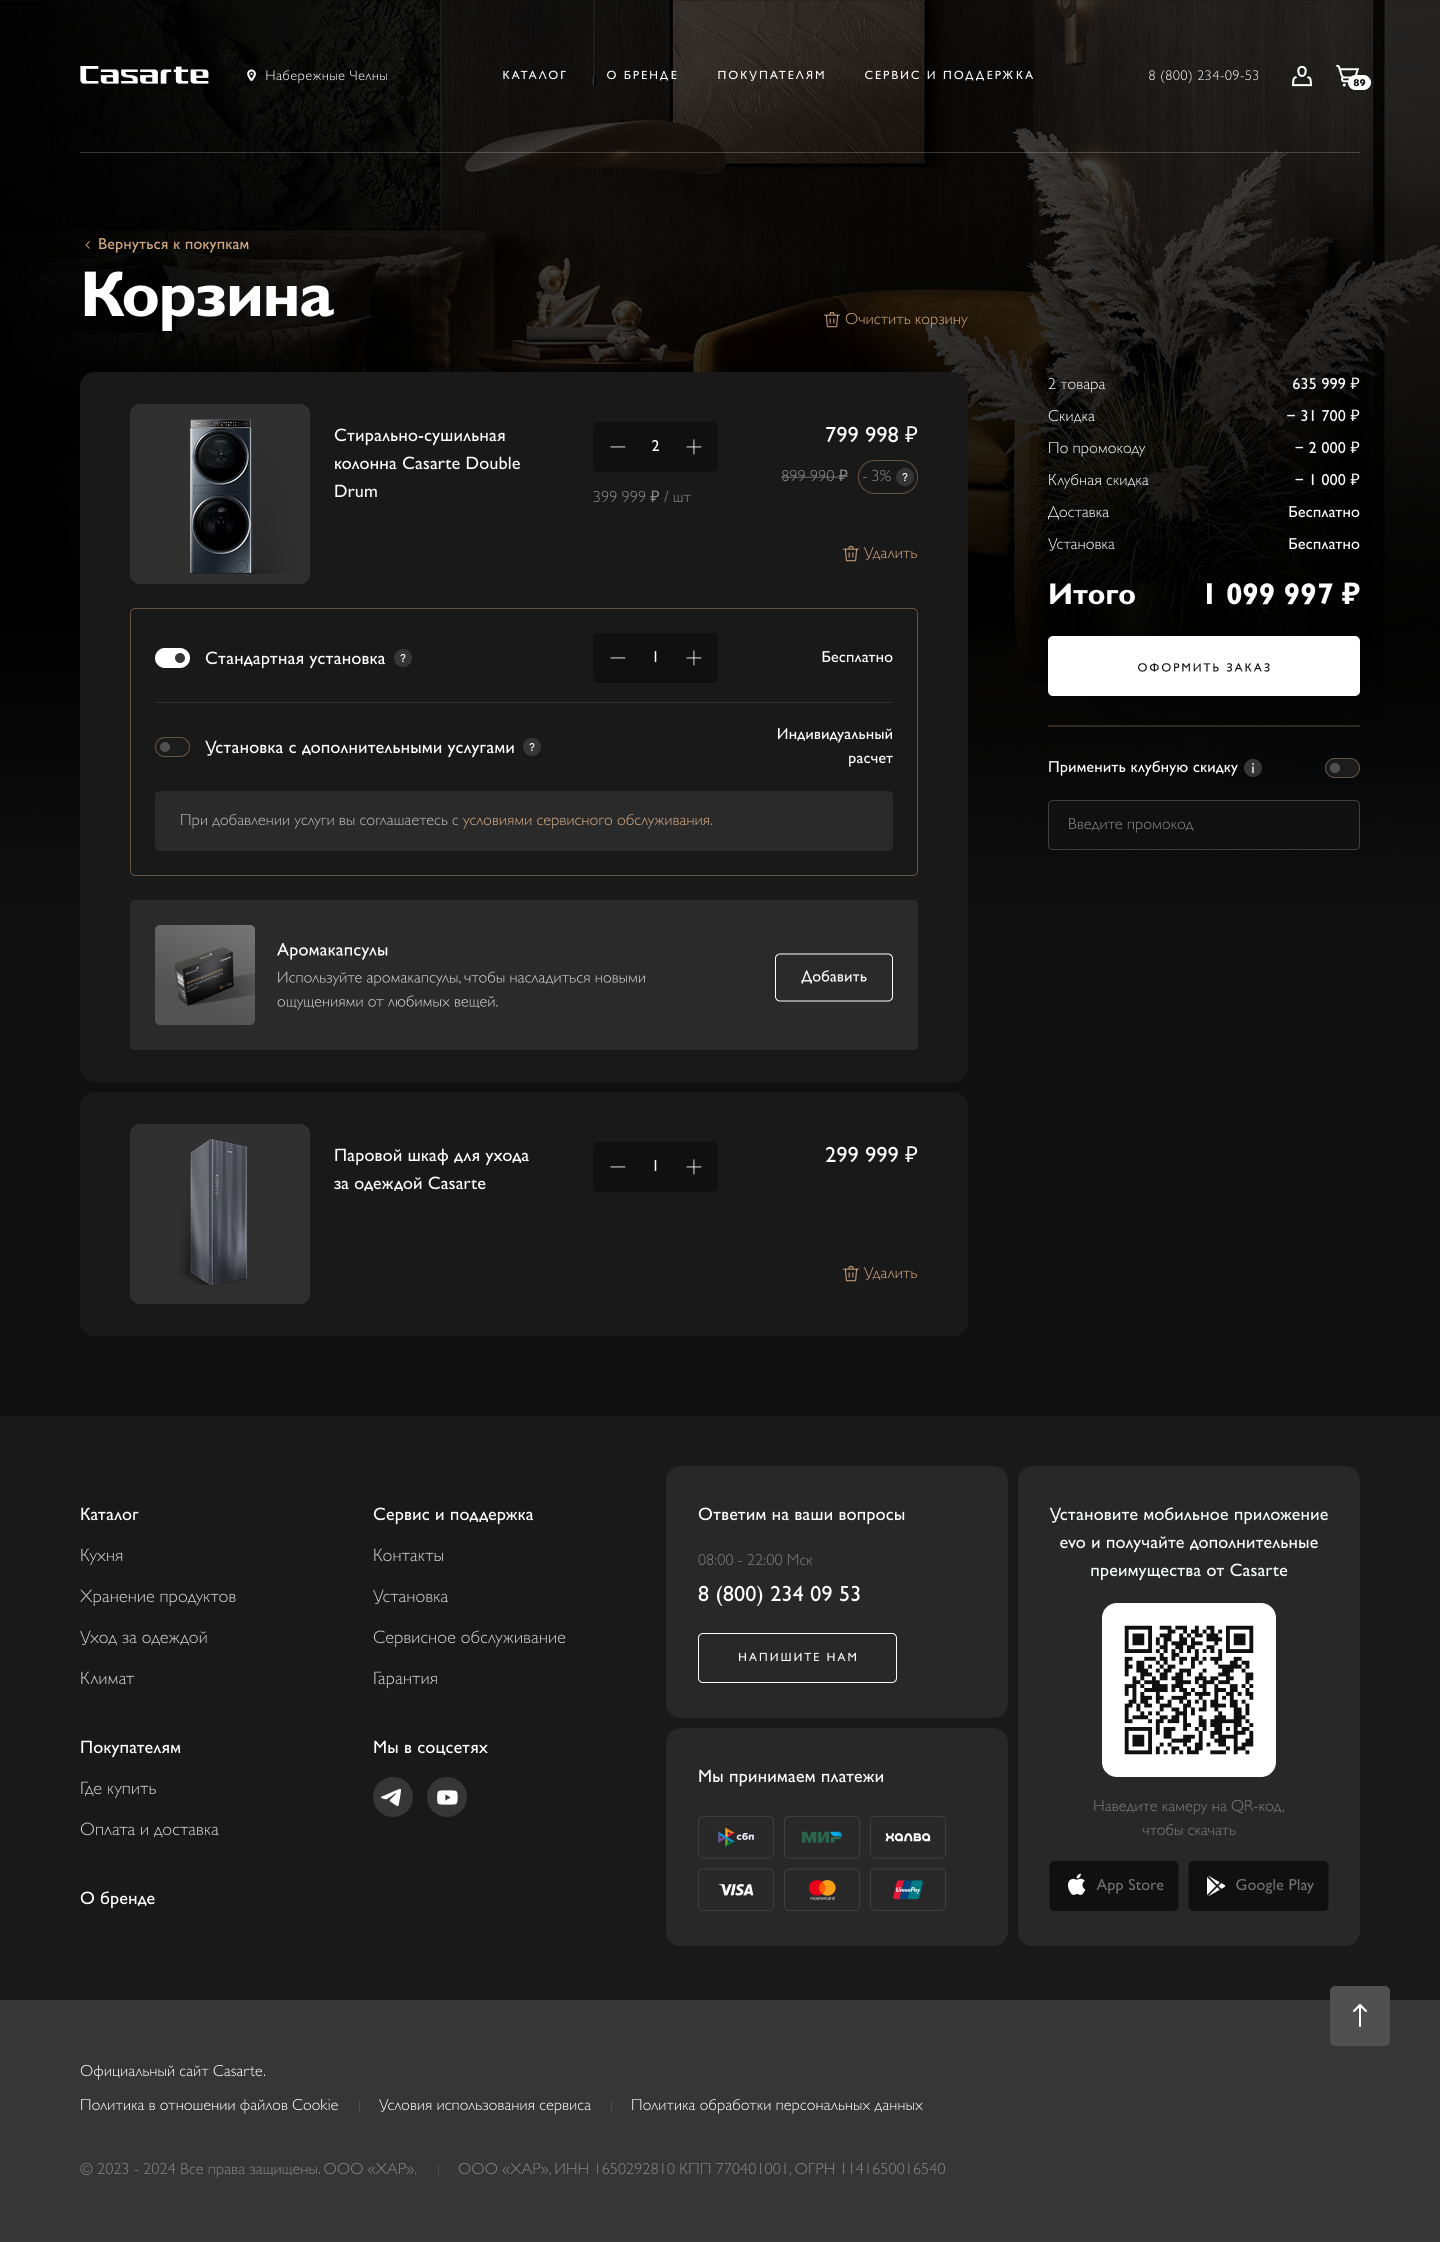This screenshot has height=2242, width=1440.
Task: Click the question mark beside the 3% discount
Action: [905, 477]
